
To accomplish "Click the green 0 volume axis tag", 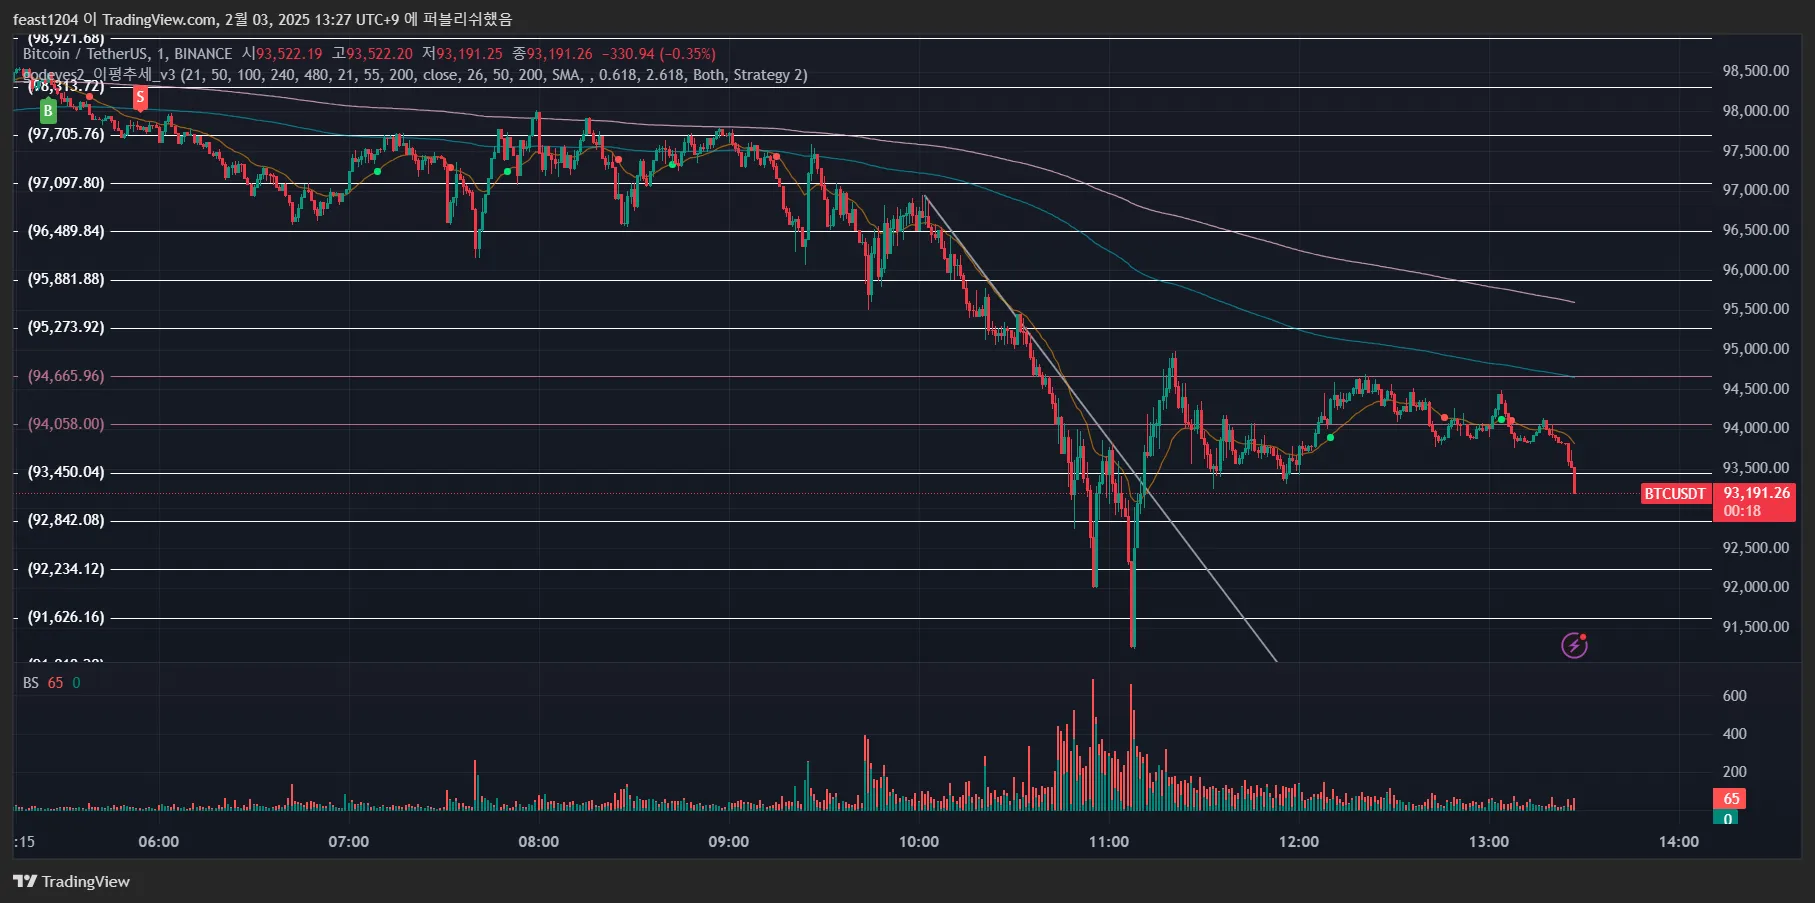I will click(1727, 818).
